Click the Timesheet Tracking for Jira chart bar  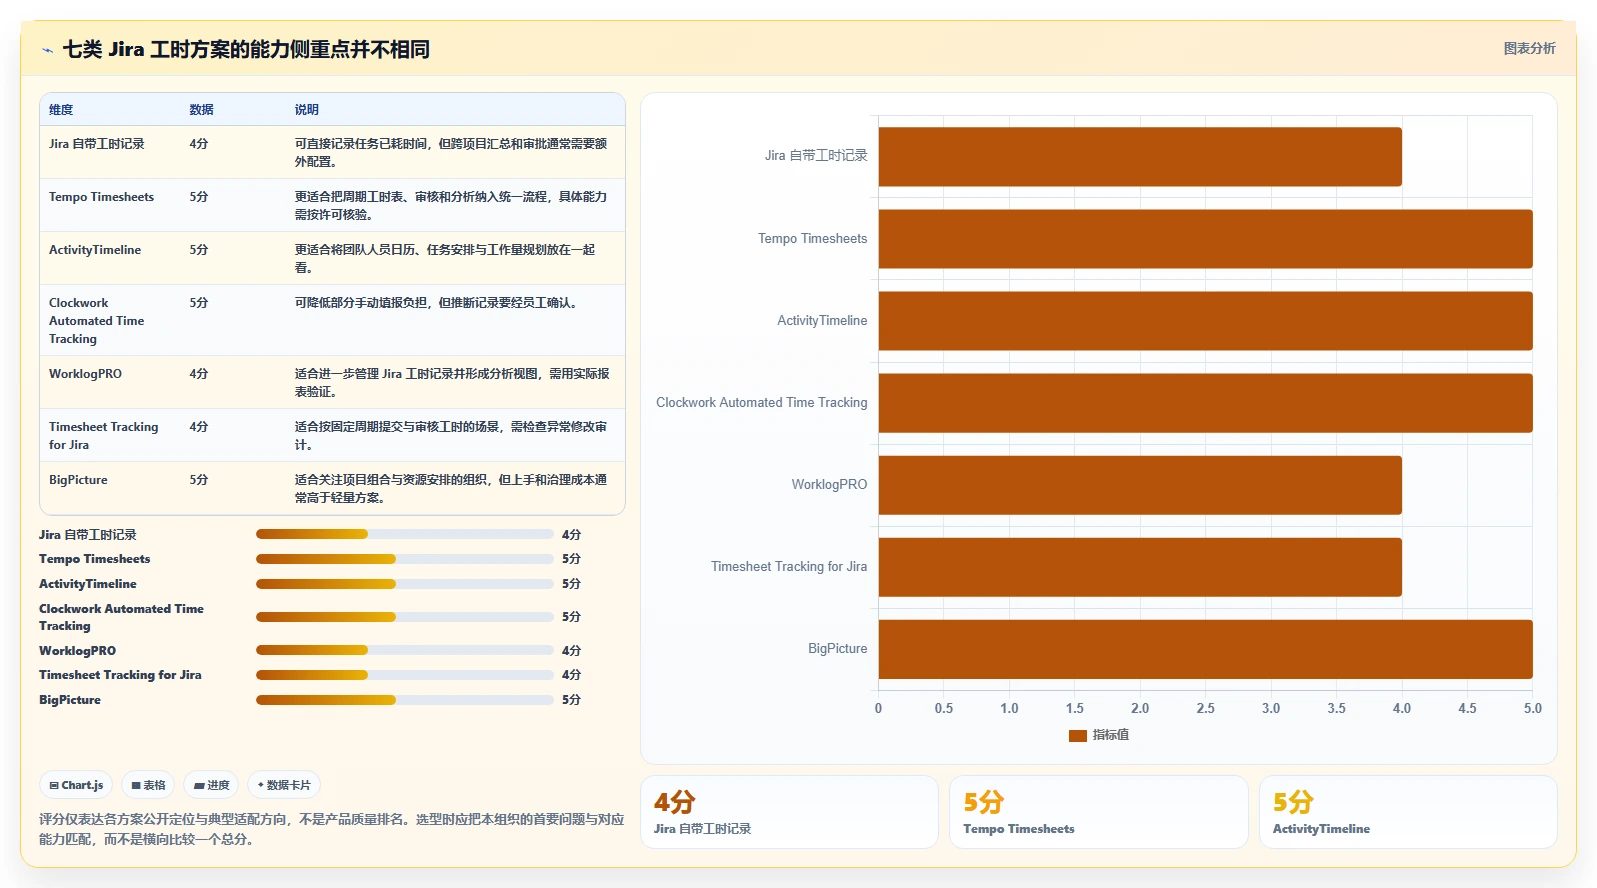(x=1140, y=567)
